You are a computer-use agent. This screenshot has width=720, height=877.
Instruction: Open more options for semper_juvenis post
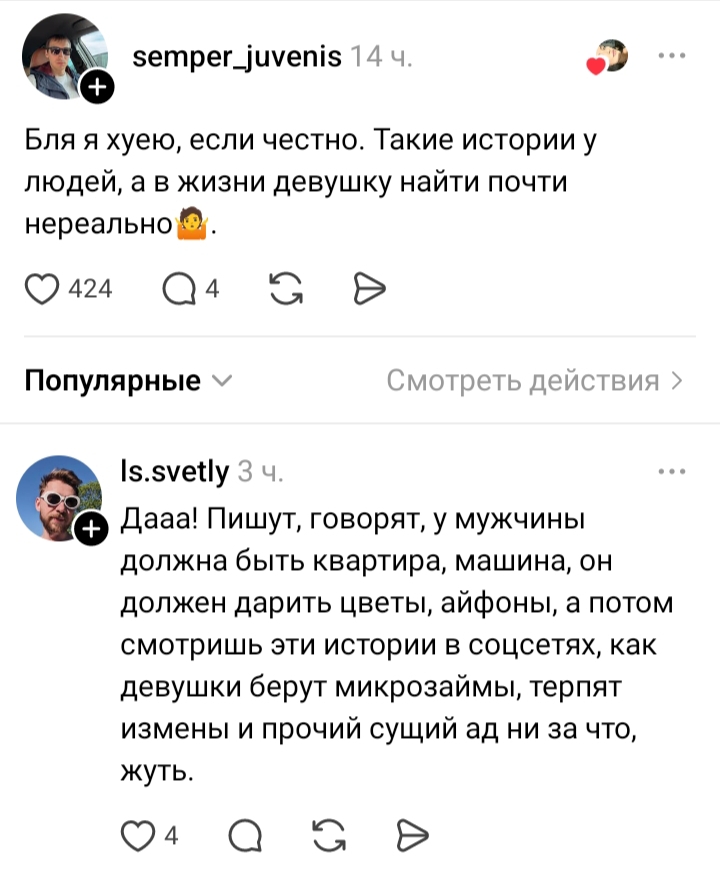pos(671,55)
